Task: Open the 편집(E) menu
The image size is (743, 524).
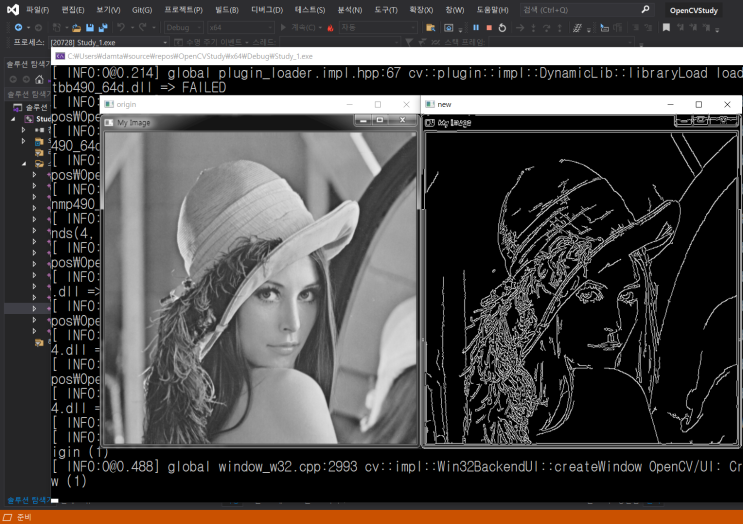Action: tap(72, 10)
